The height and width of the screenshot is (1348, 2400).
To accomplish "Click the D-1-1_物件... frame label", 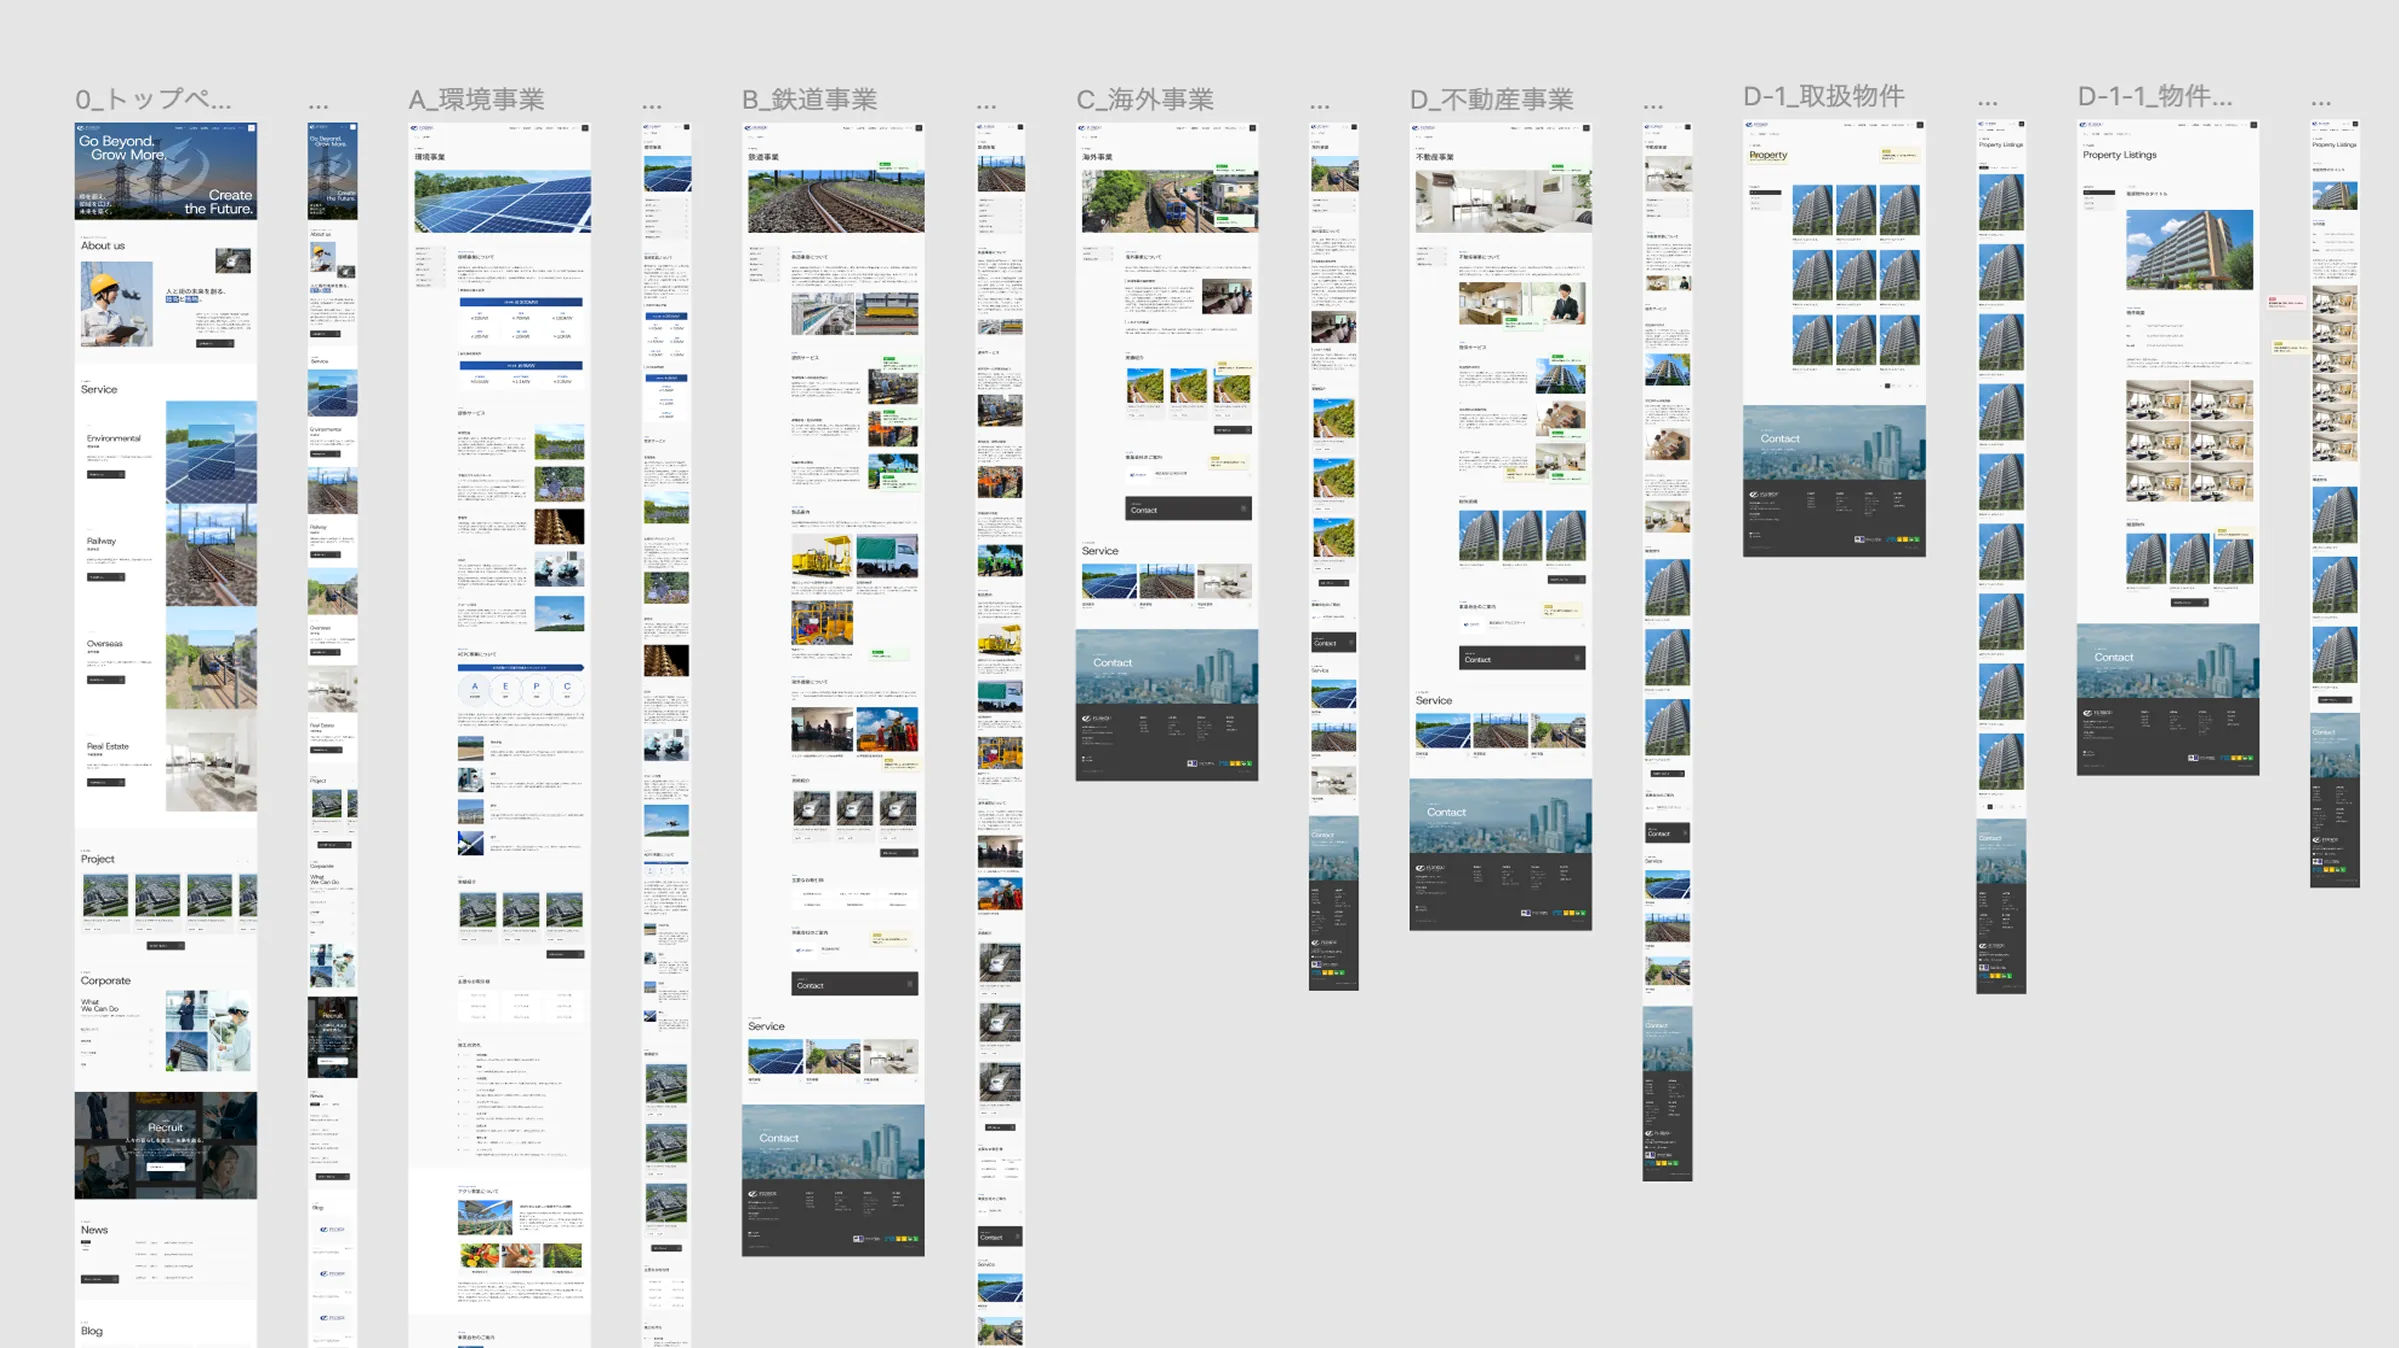I will (x=2154, y=96).
